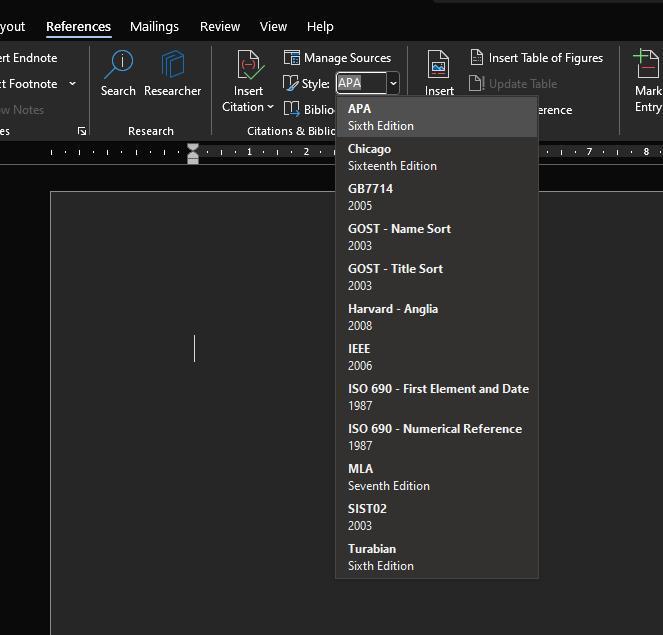
Task: Open the Footnotes dialog launcher
Action: click(82, 131)
